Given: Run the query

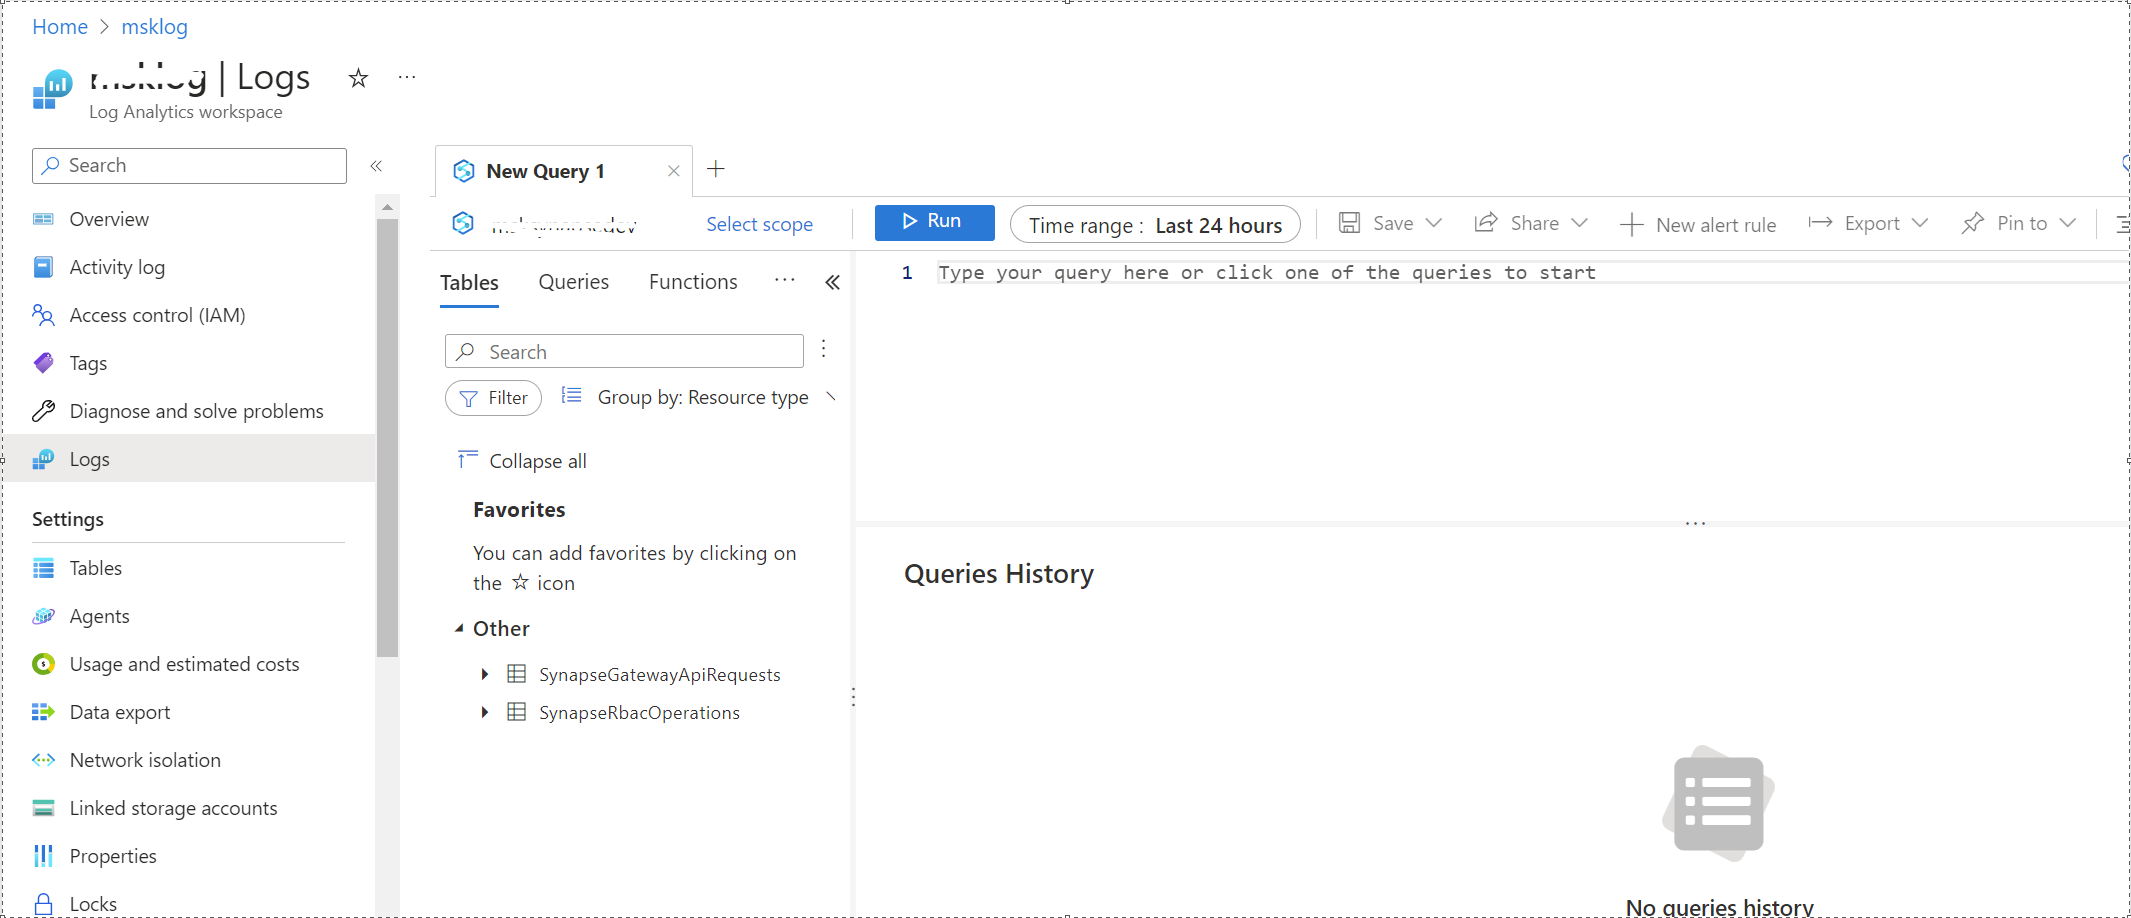Looking at the screenshot, I should 934,222.
